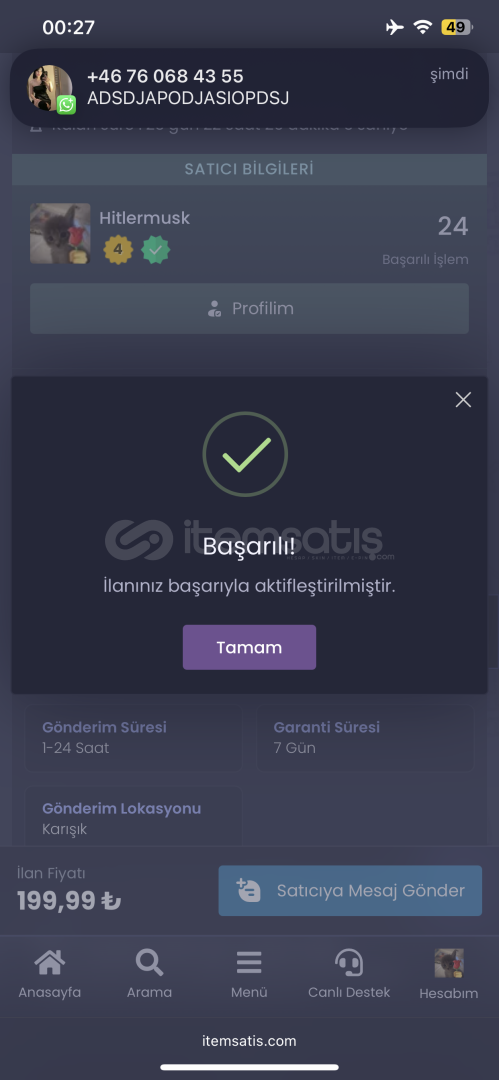Screen dimensions: 499x1080
Task: Tap the gold level 4 badge
Action: pyautogui.click(x=118, y=250)
